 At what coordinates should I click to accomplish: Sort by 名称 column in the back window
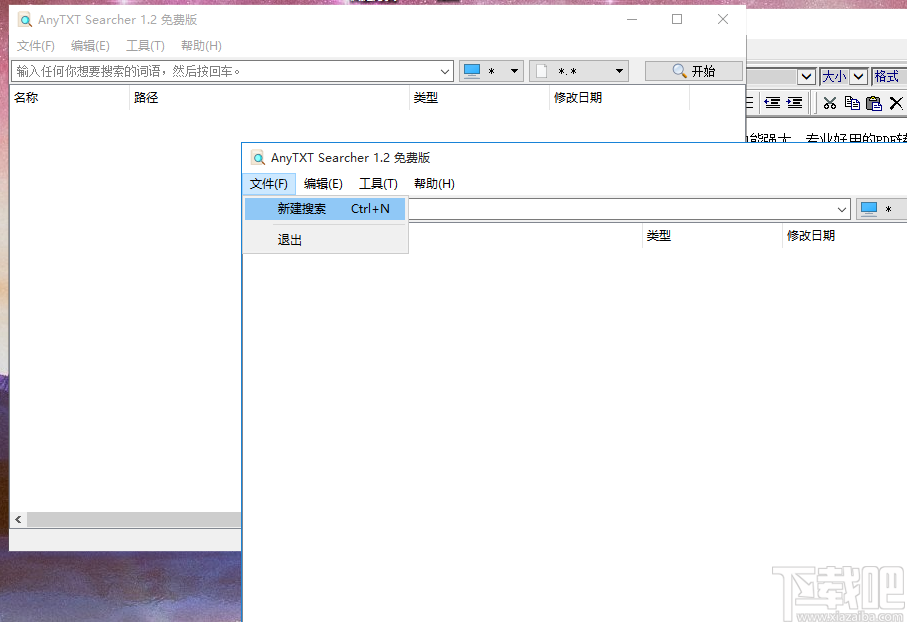coord(69,98)
